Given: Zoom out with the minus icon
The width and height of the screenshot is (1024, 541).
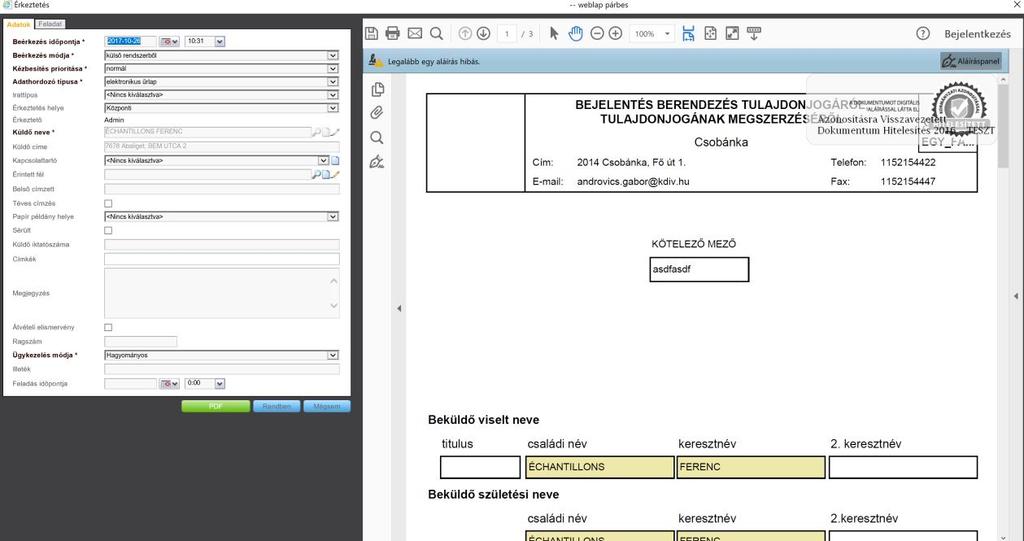Looking at the screenshot, I should click(597, 33).
